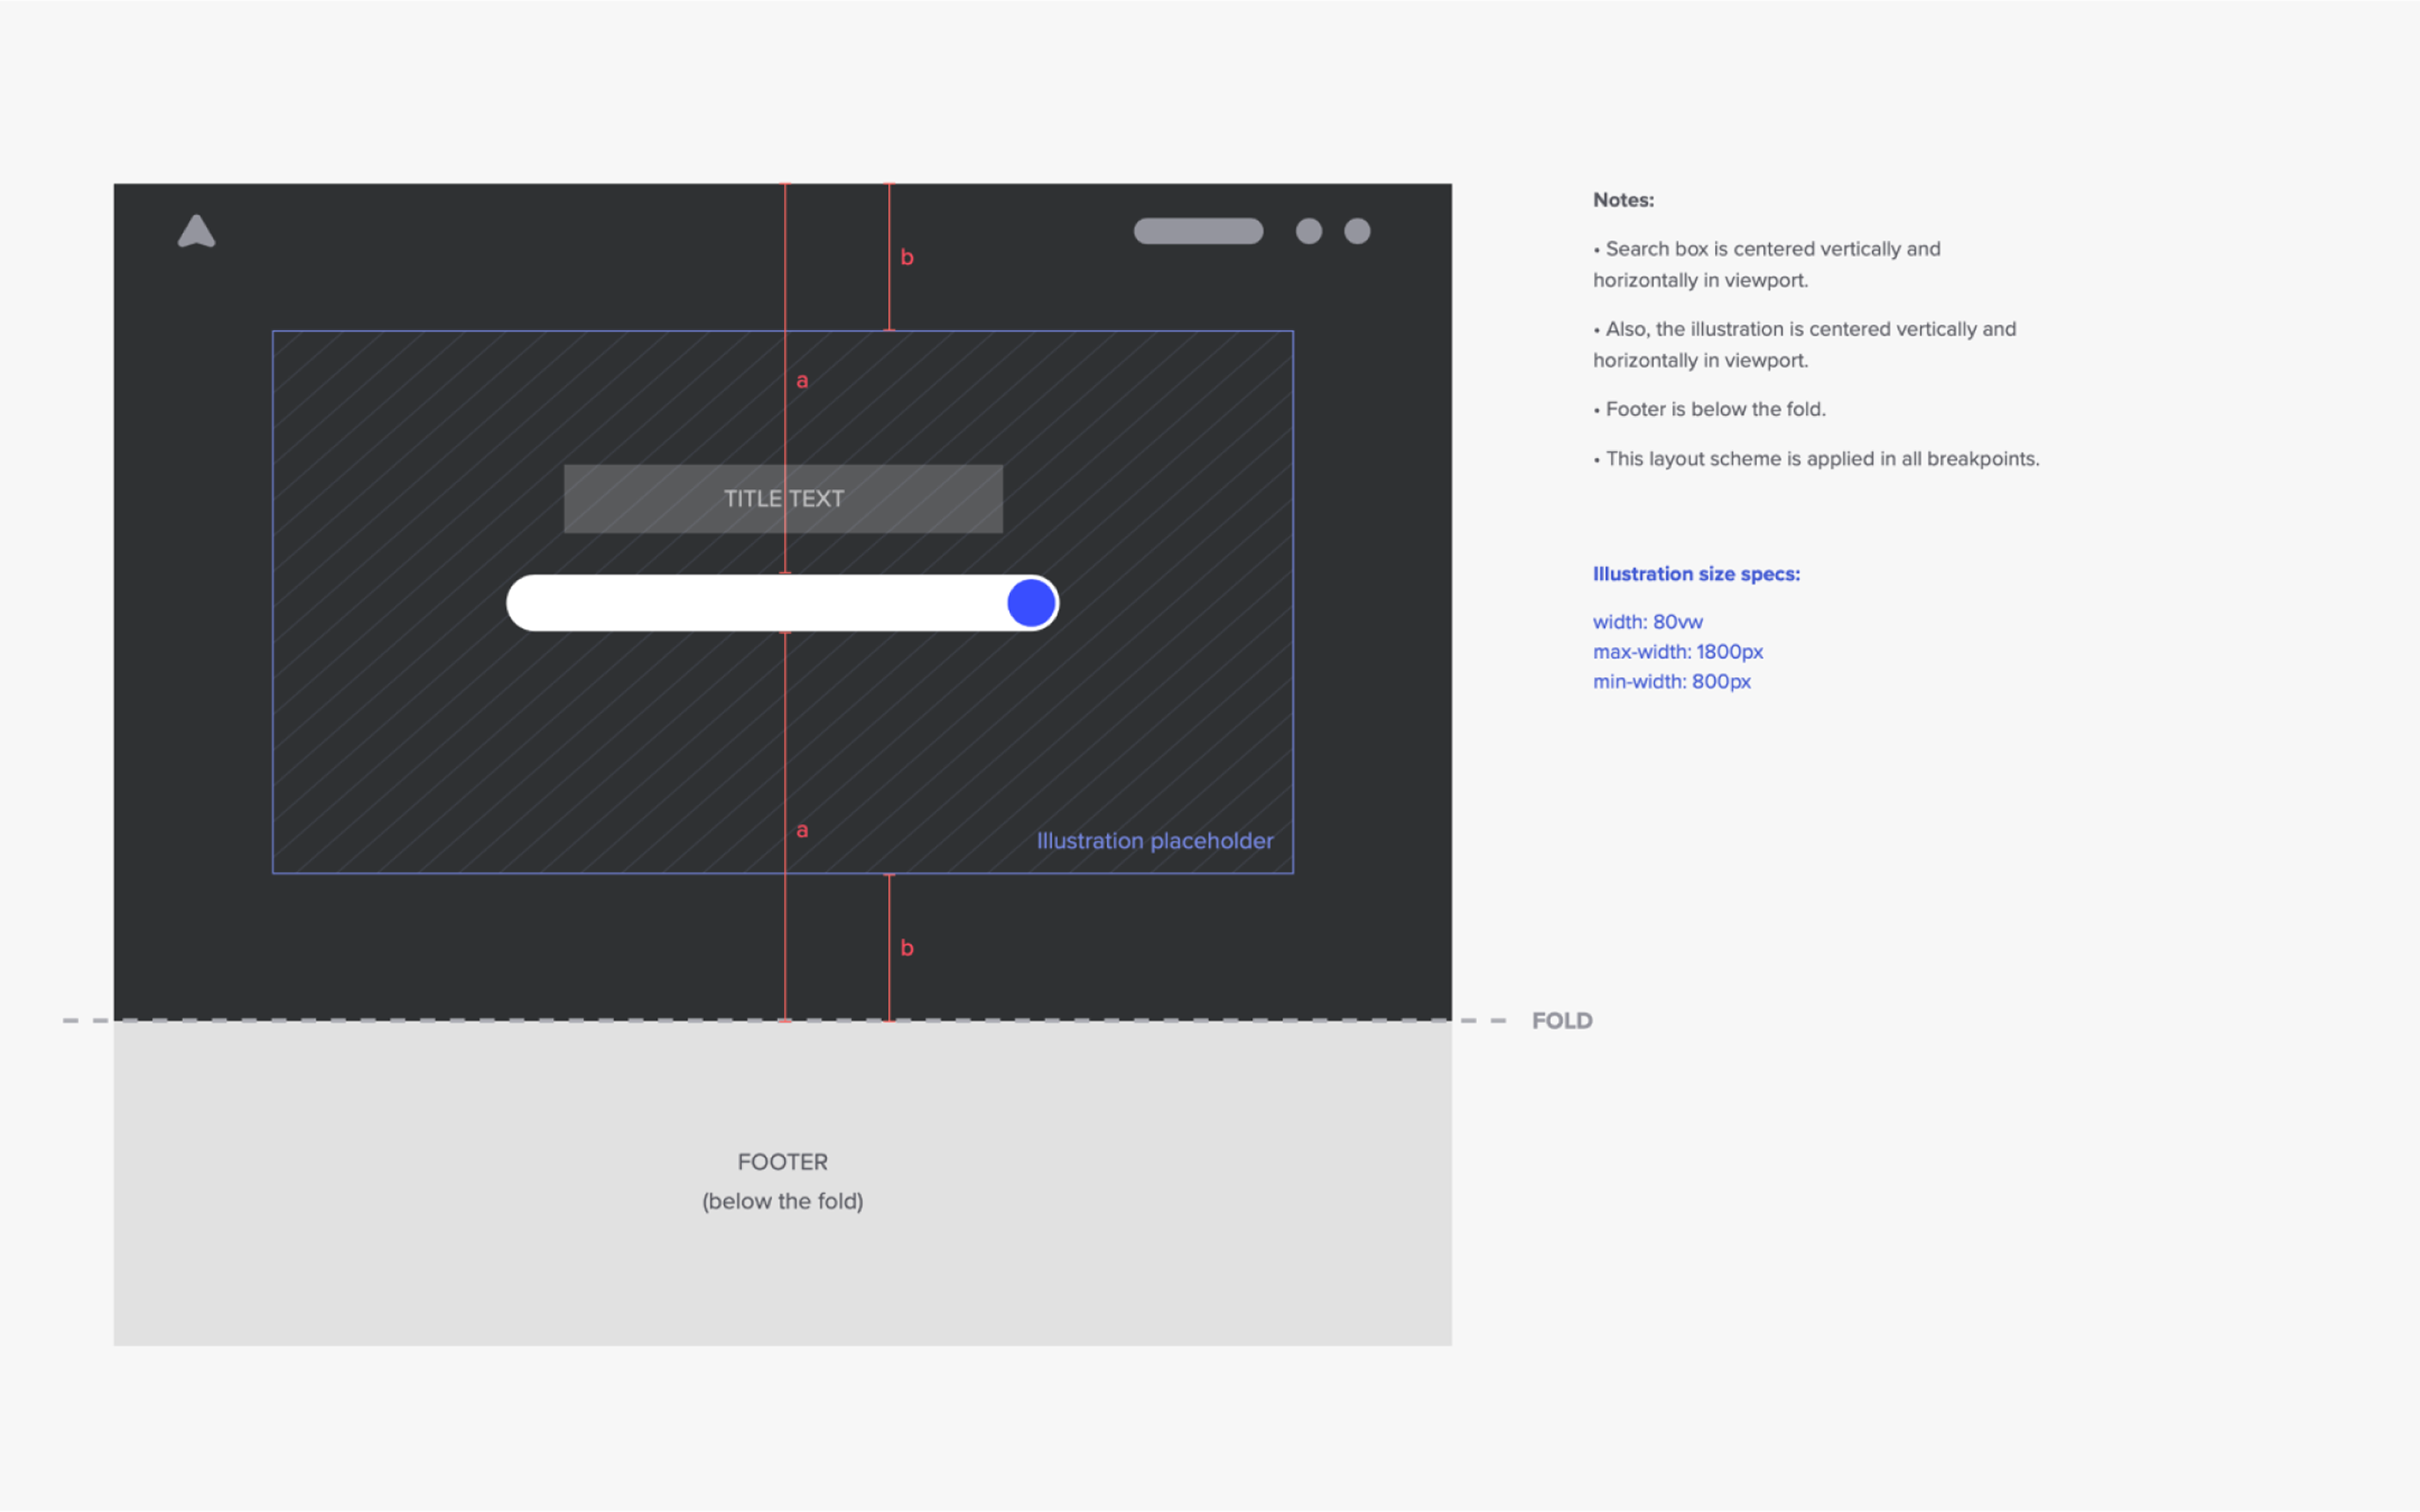Screen dimensions: 2420x1512
Task: Click the 'Illustration placeholder' label
Action: [1155, 841]
